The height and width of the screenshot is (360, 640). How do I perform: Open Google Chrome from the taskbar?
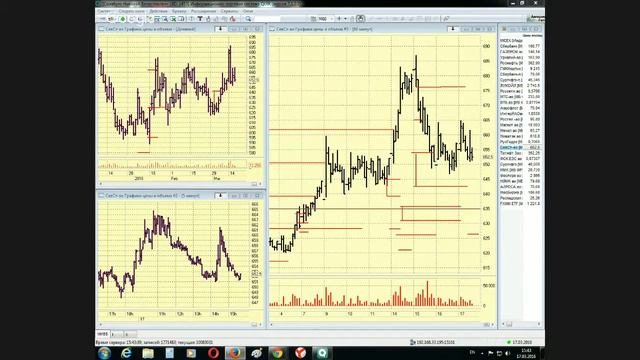[x=278, y=353]
